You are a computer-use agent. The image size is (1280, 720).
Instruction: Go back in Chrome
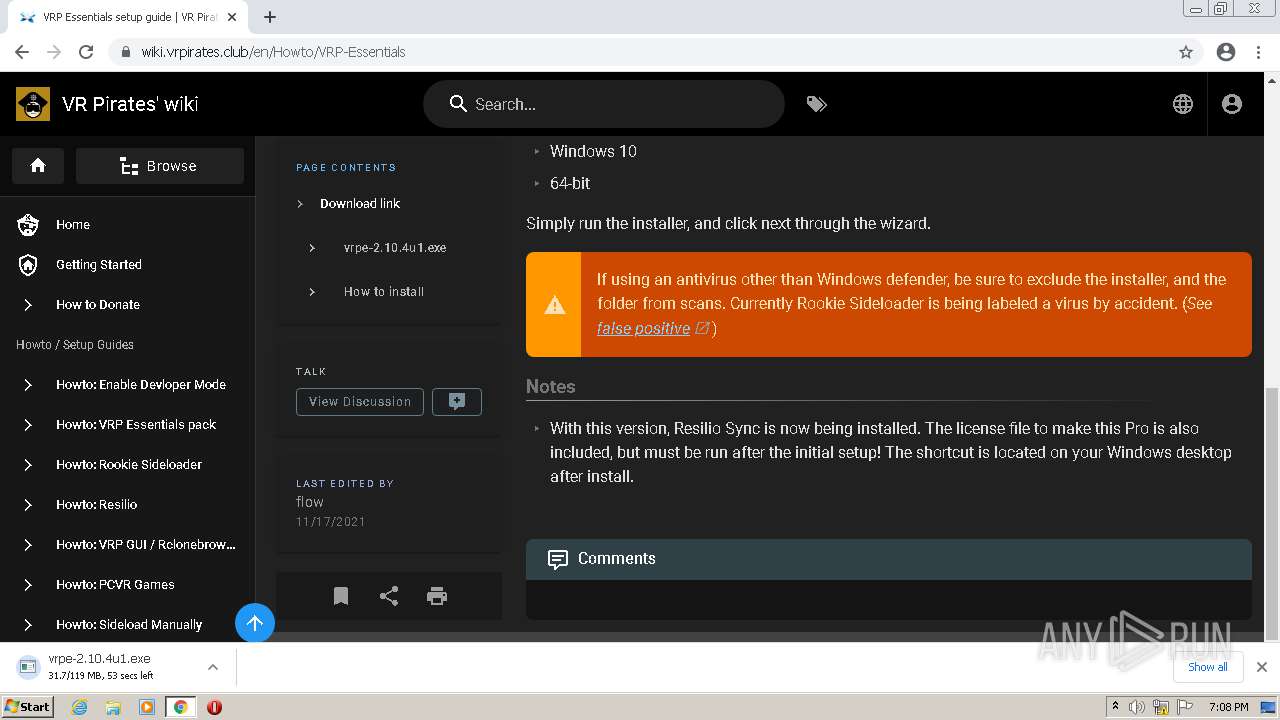coord(22,52)
